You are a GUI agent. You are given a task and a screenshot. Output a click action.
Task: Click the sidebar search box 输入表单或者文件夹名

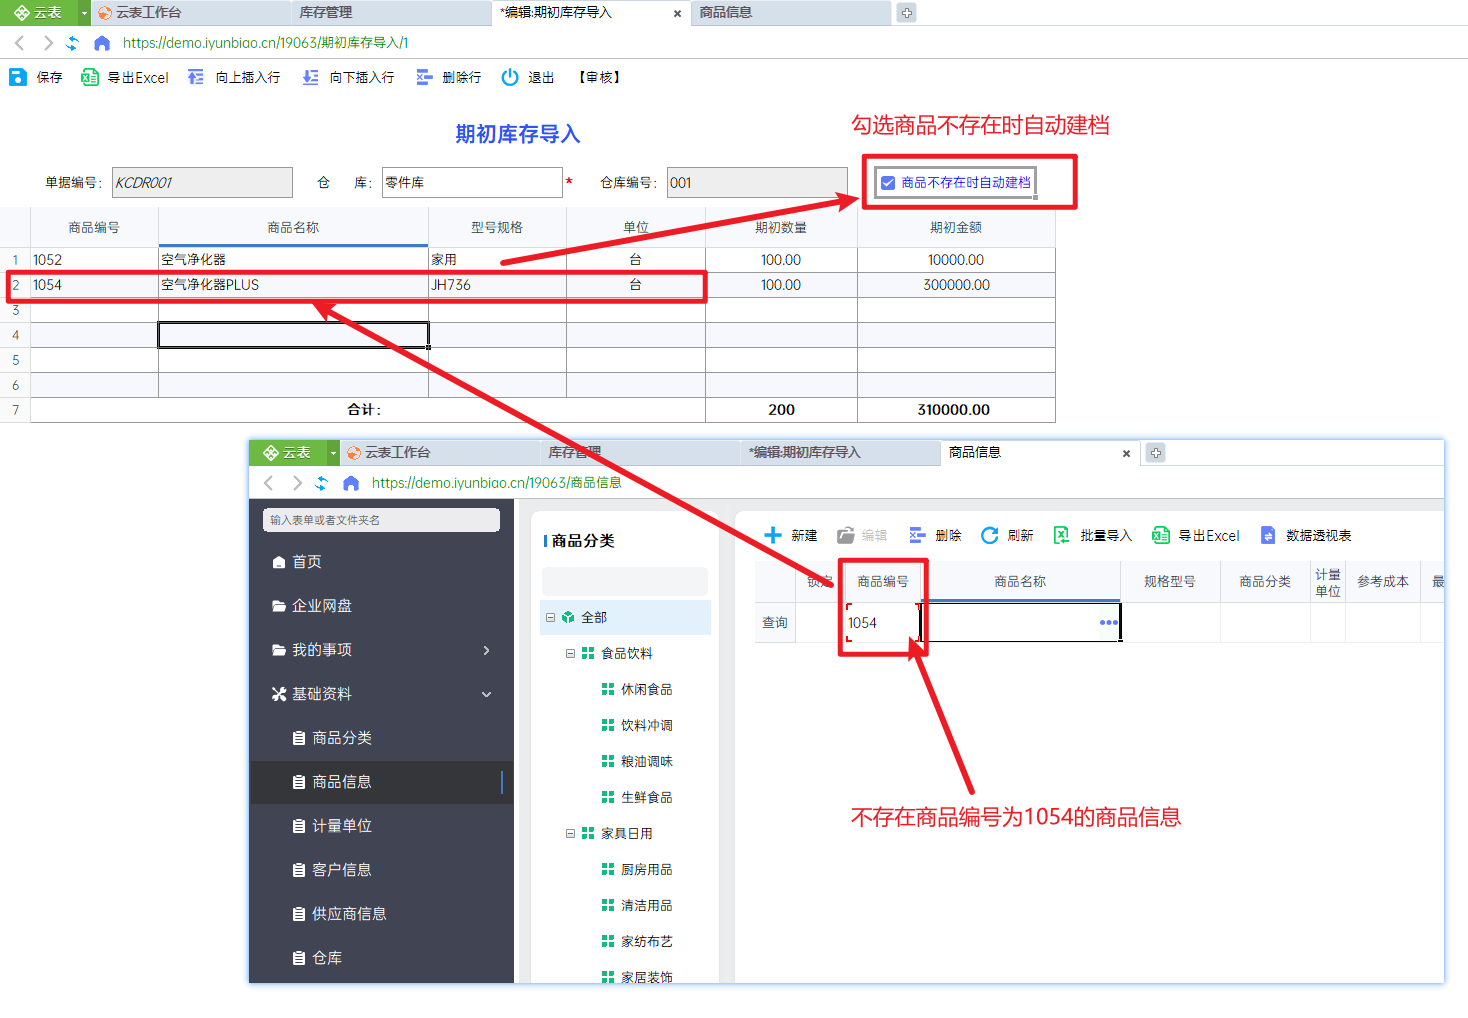(x=381, y=520)
